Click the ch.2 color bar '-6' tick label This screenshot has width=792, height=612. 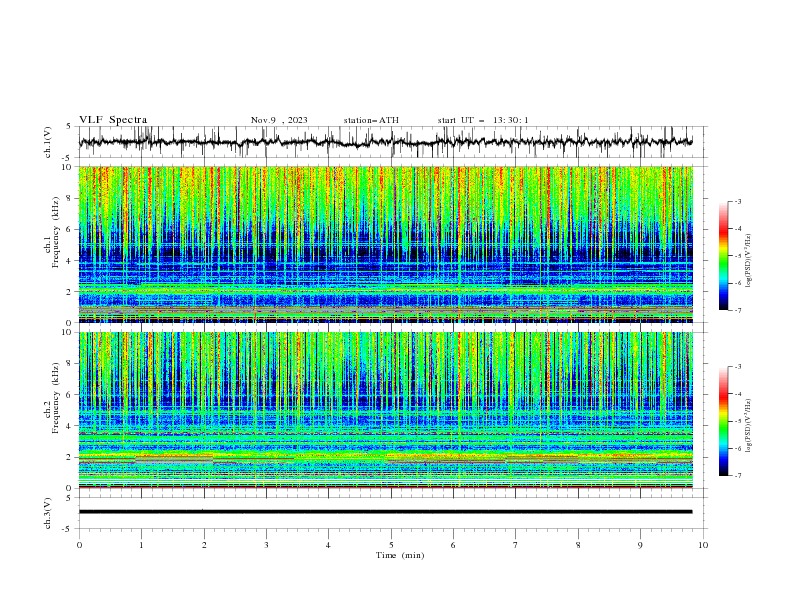point(738,448)
